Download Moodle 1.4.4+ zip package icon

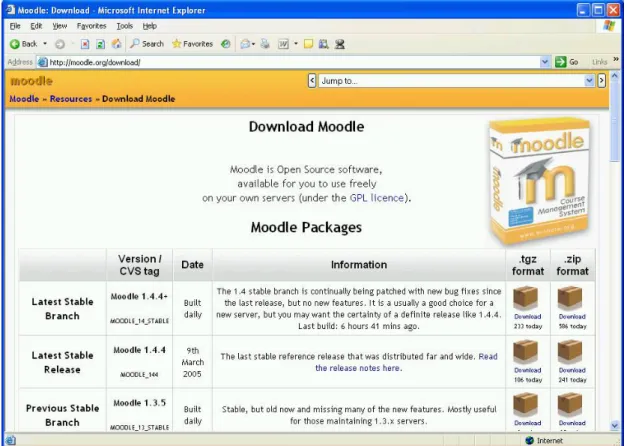click(x=570, y=298)
